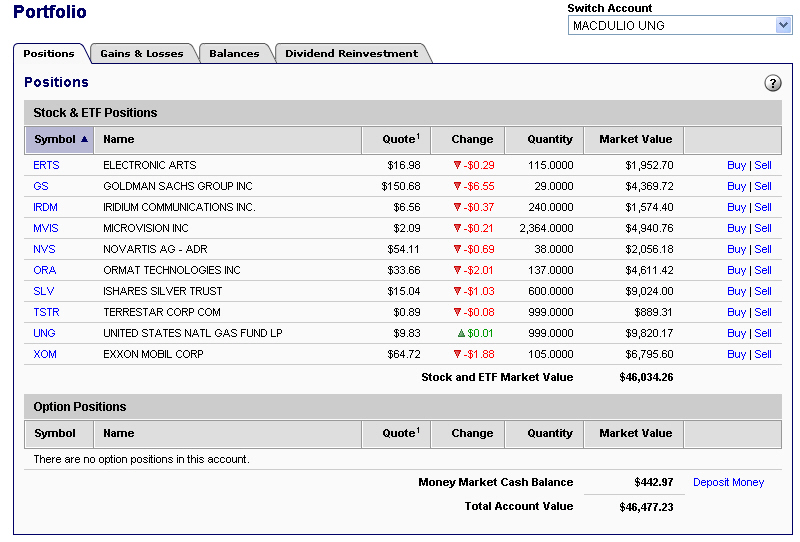The image size is (800, 542).
Task: Open the NVS symbol link
Action: (44, 249)
